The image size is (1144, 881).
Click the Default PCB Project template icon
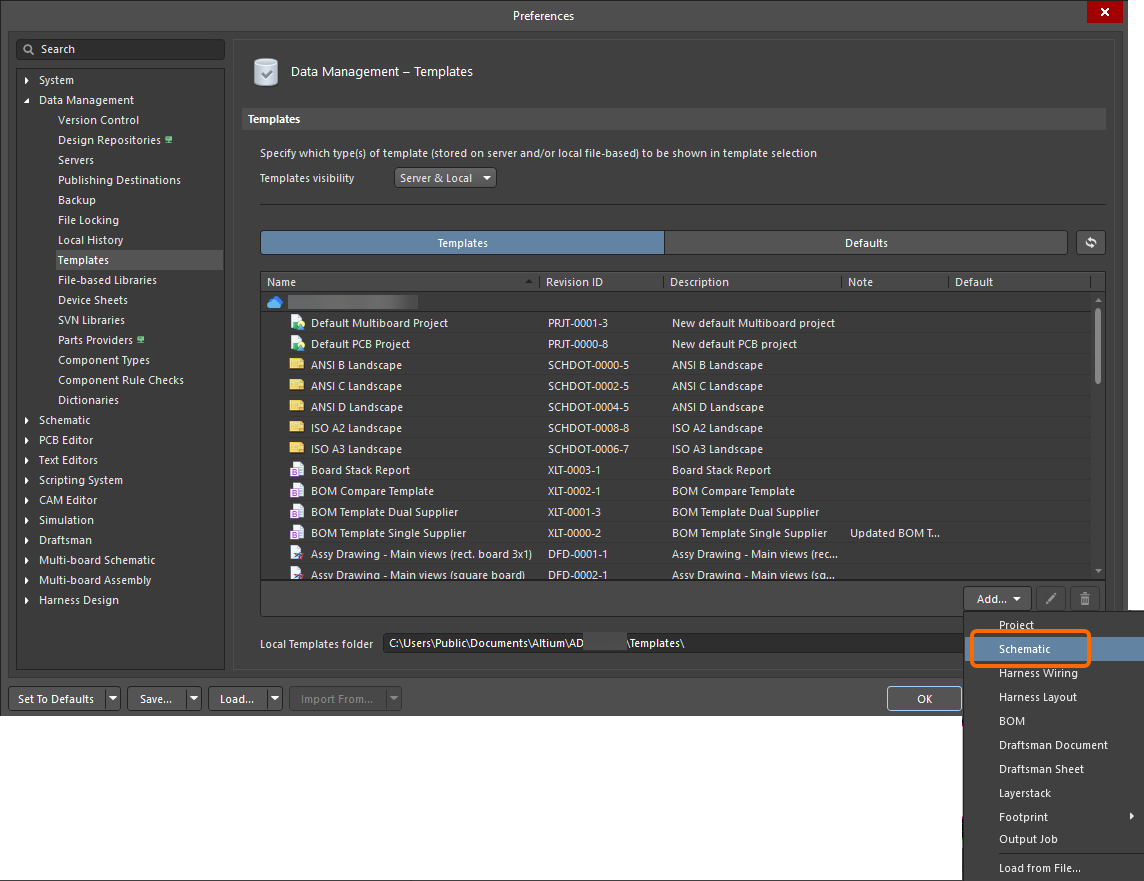pyautogui.click(x=297, y=344)
